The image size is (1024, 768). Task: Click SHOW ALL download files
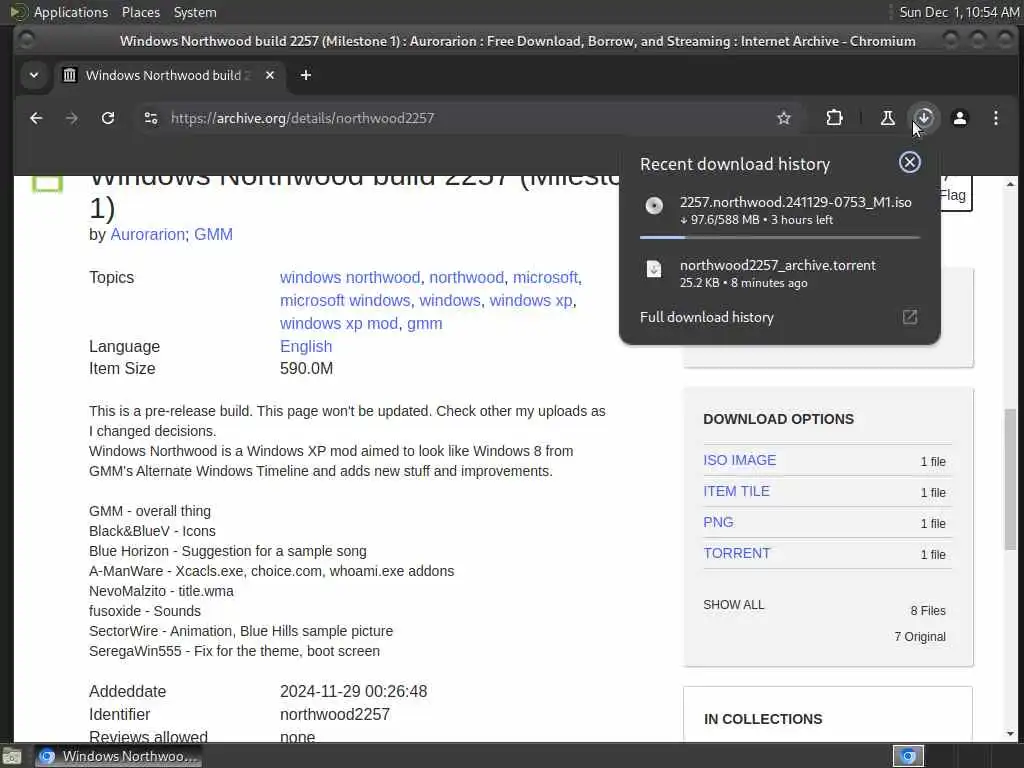tap(733, 605)
